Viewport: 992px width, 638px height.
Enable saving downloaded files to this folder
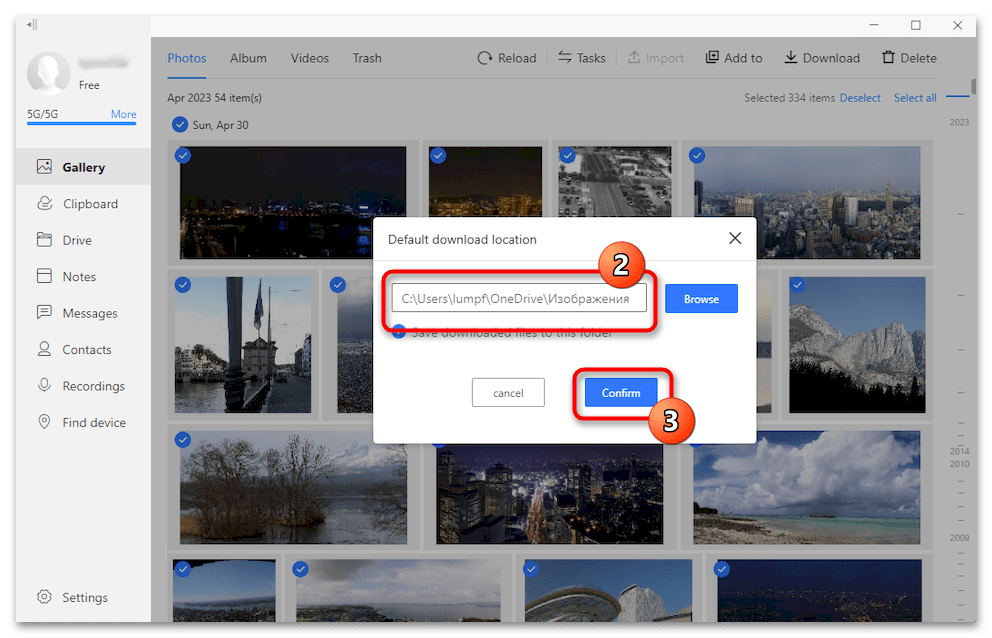(399, 333)
